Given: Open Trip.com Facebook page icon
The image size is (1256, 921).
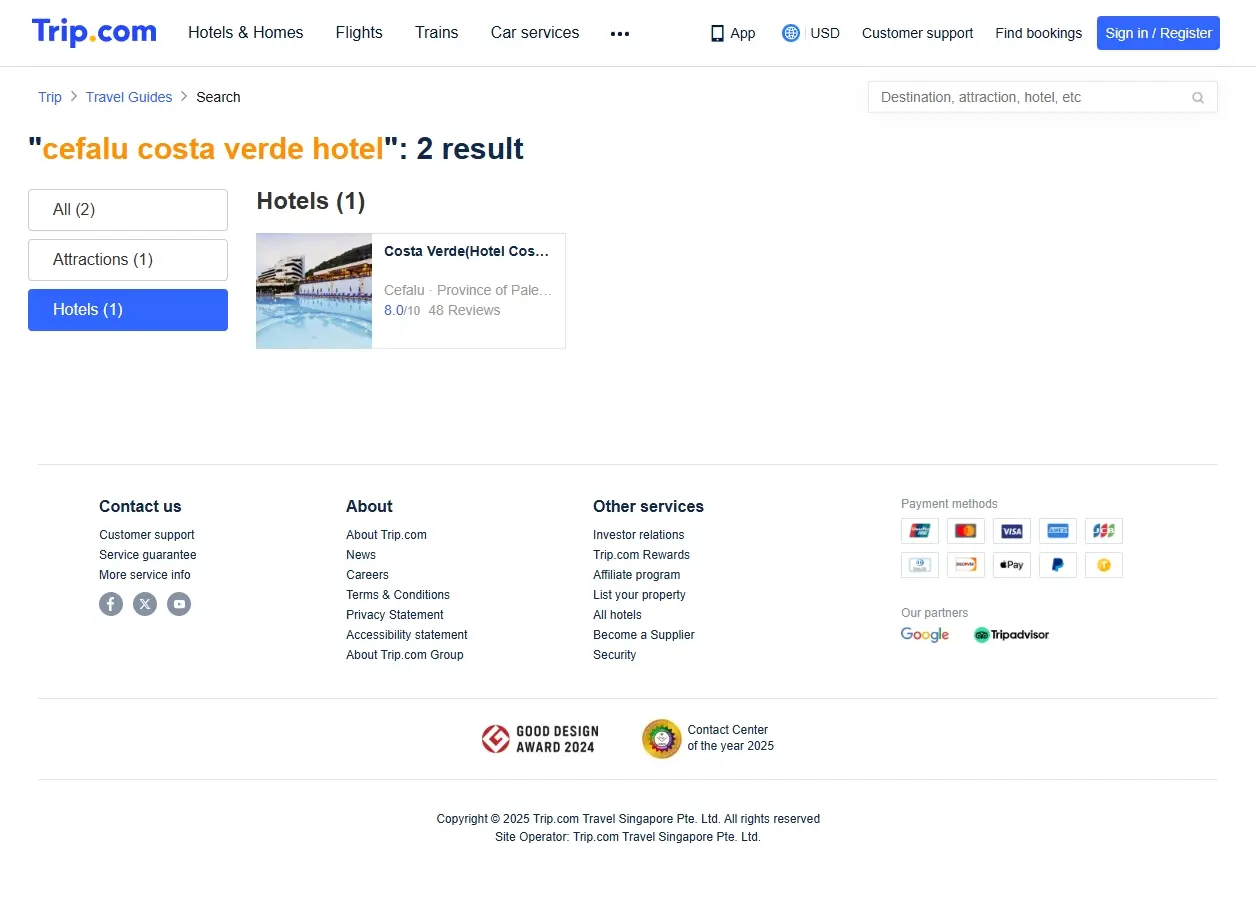Looking at the screenshot, I should pyautogui.click(x=111, y=604).
